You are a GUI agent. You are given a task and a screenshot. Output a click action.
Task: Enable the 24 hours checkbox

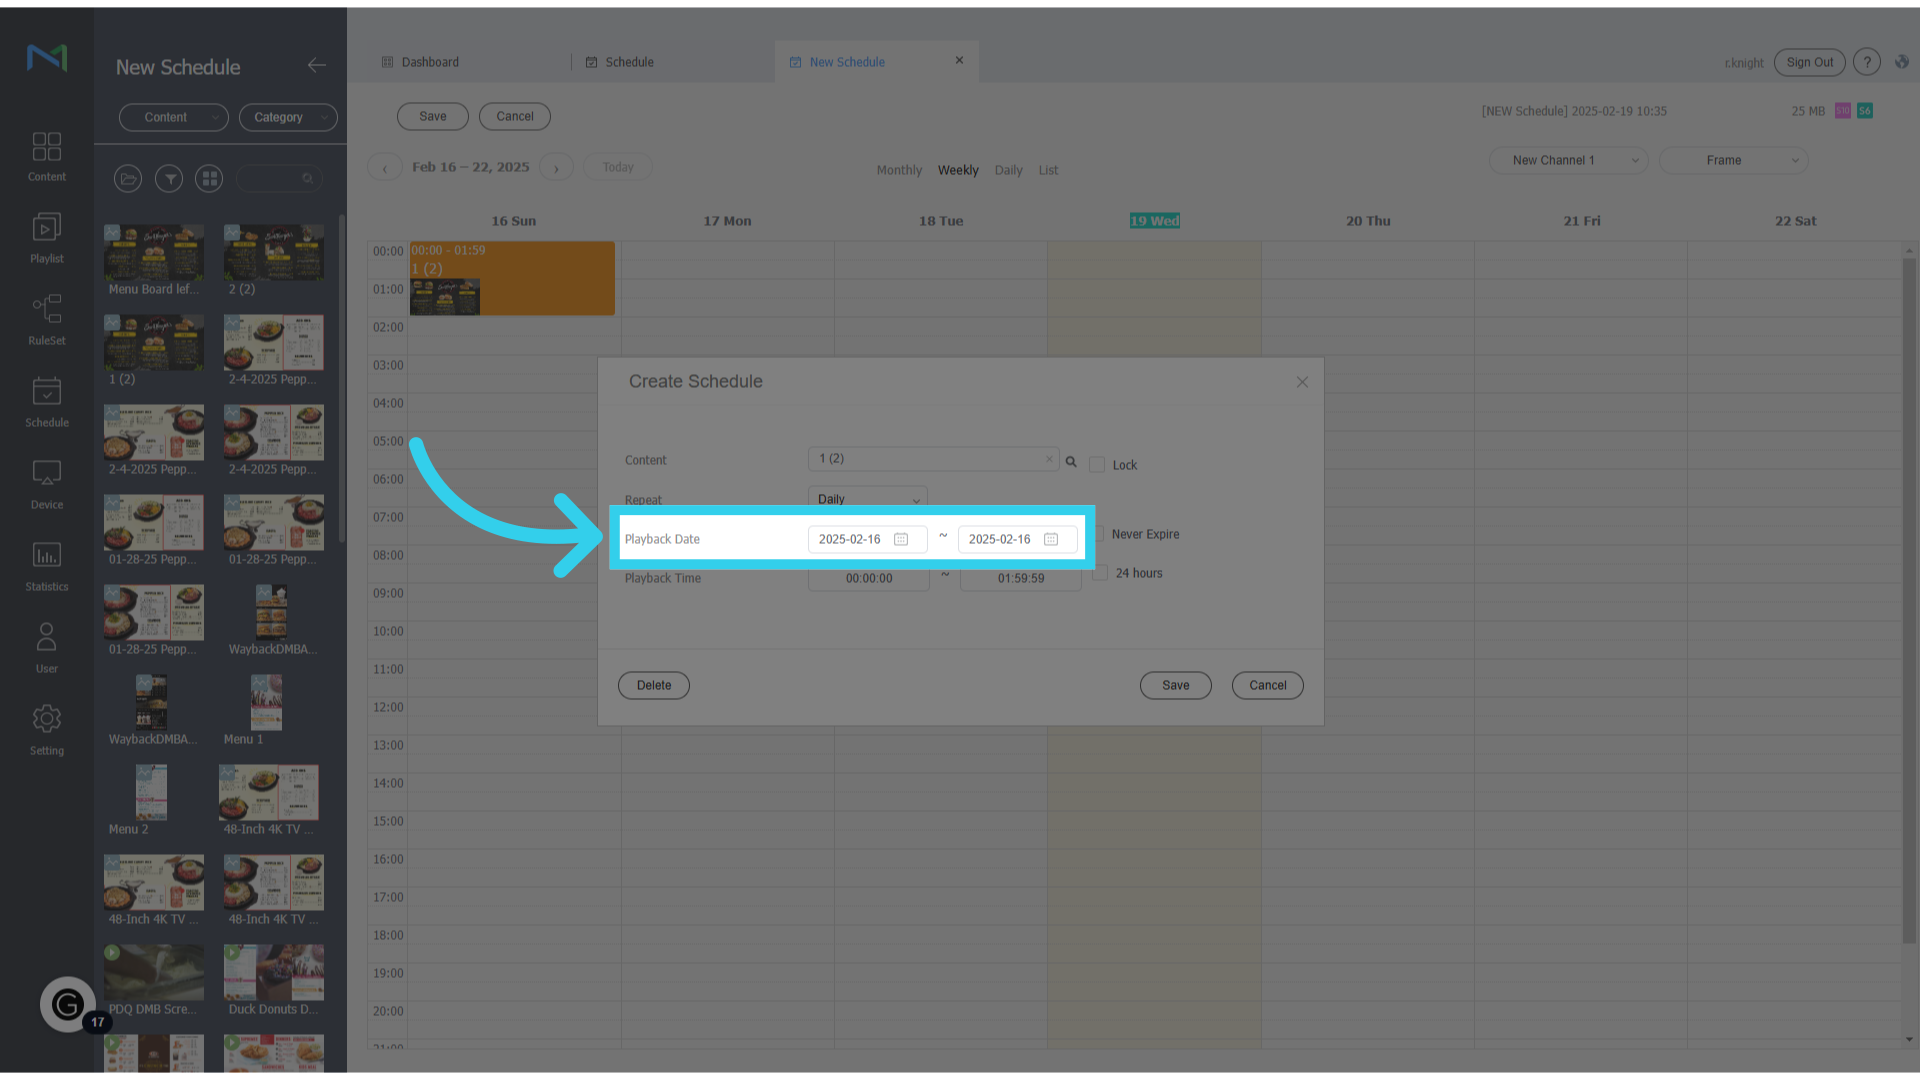pyautogui.click(x=1100, y=572)
